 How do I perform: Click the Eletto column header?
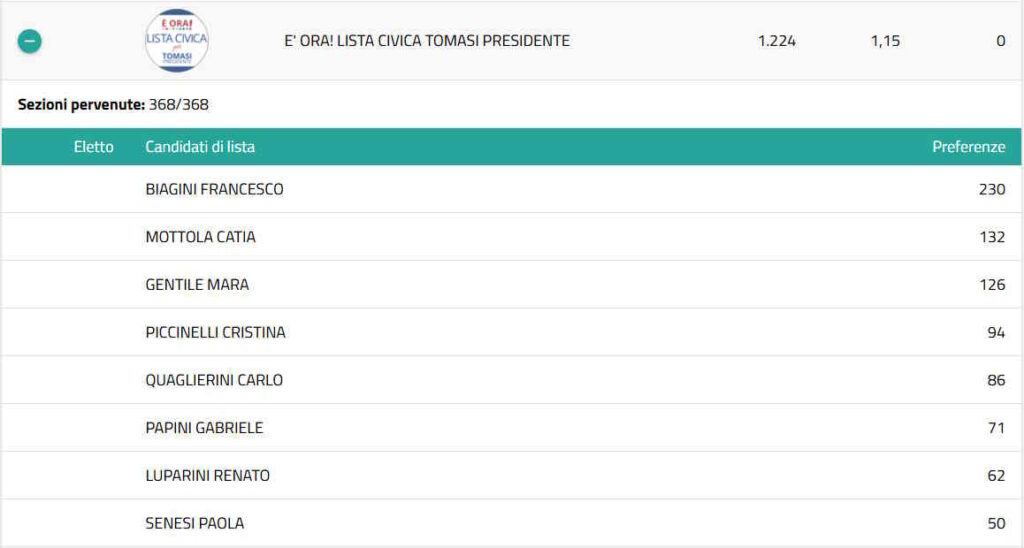tap(94, 147)
